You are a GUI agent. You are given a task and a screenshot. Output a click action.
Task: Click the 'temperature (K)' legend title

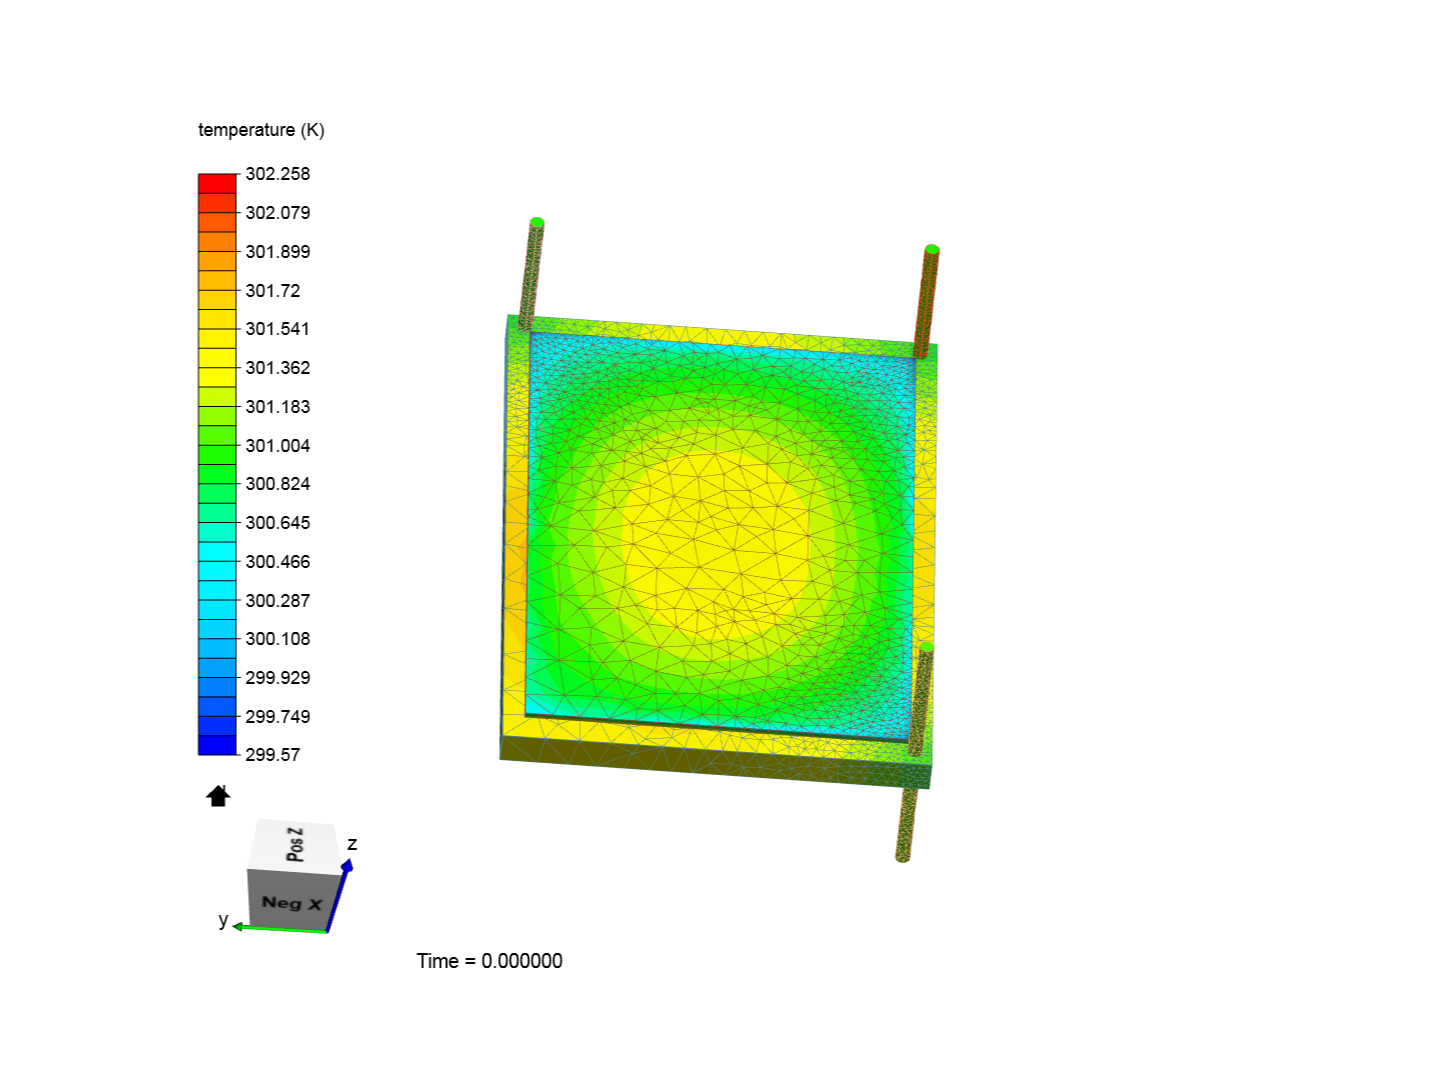261,130
